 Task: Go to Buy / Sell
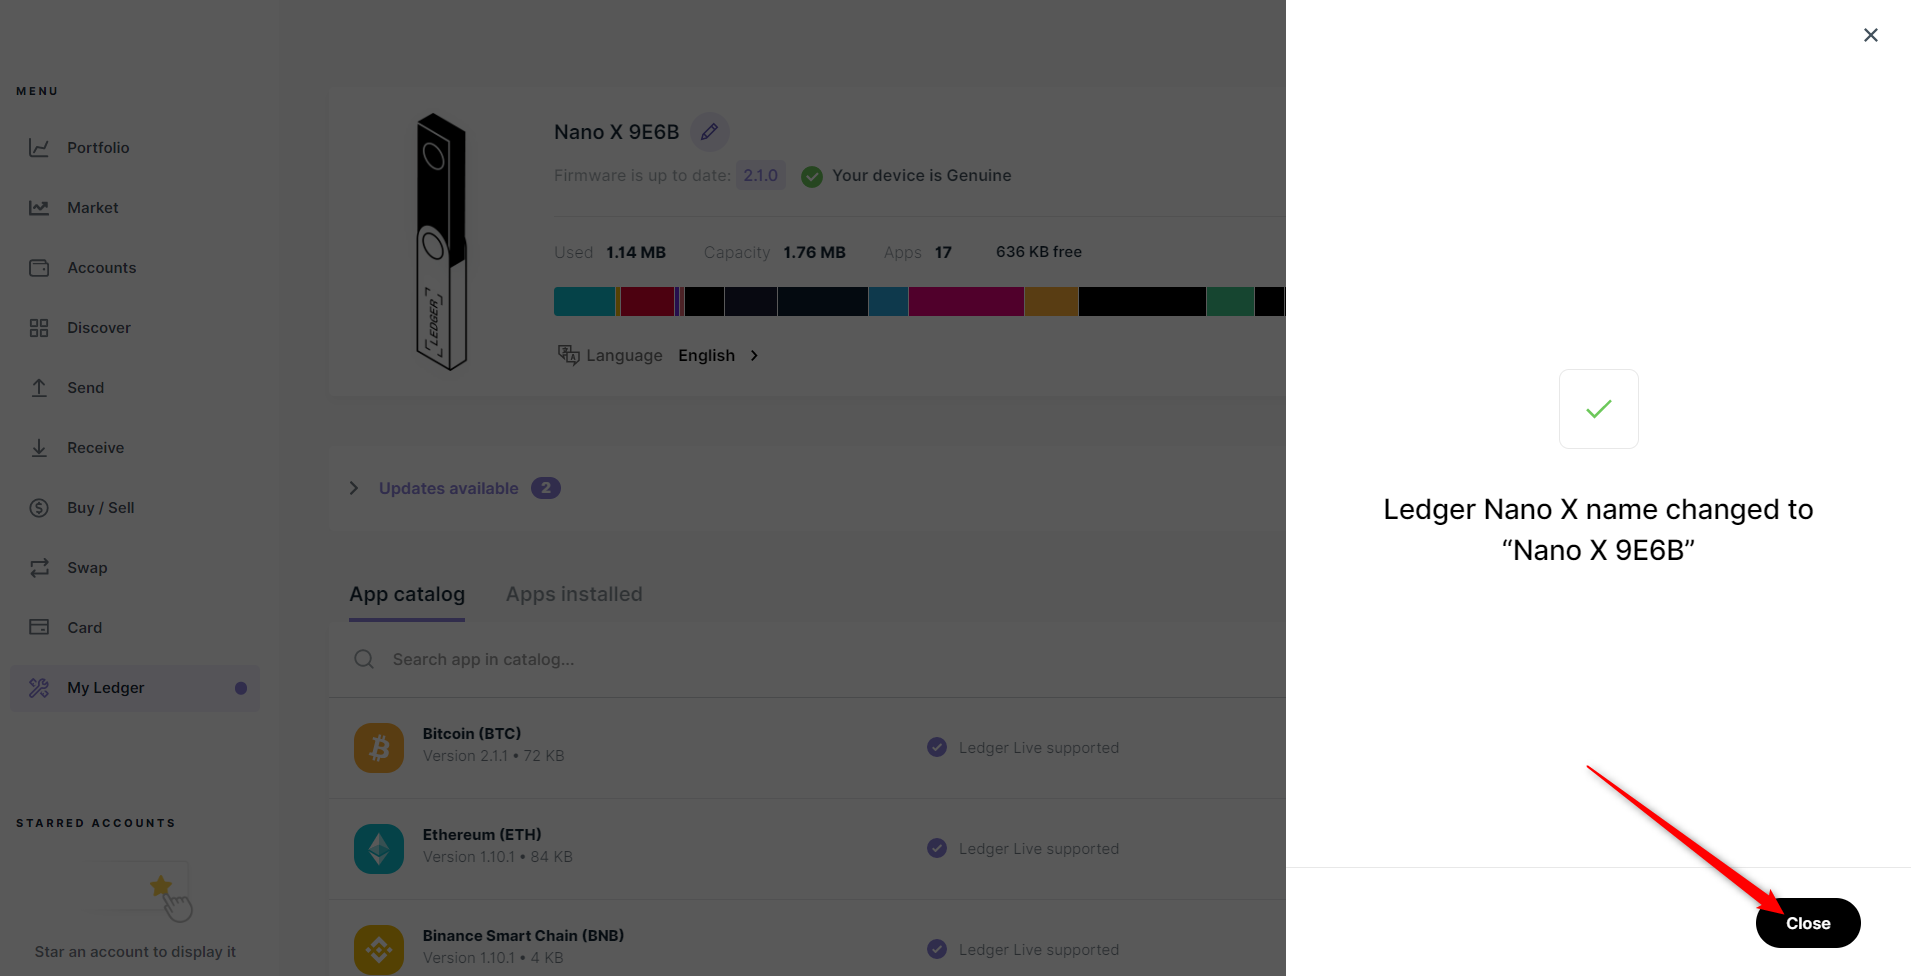[x=101, y=508]
